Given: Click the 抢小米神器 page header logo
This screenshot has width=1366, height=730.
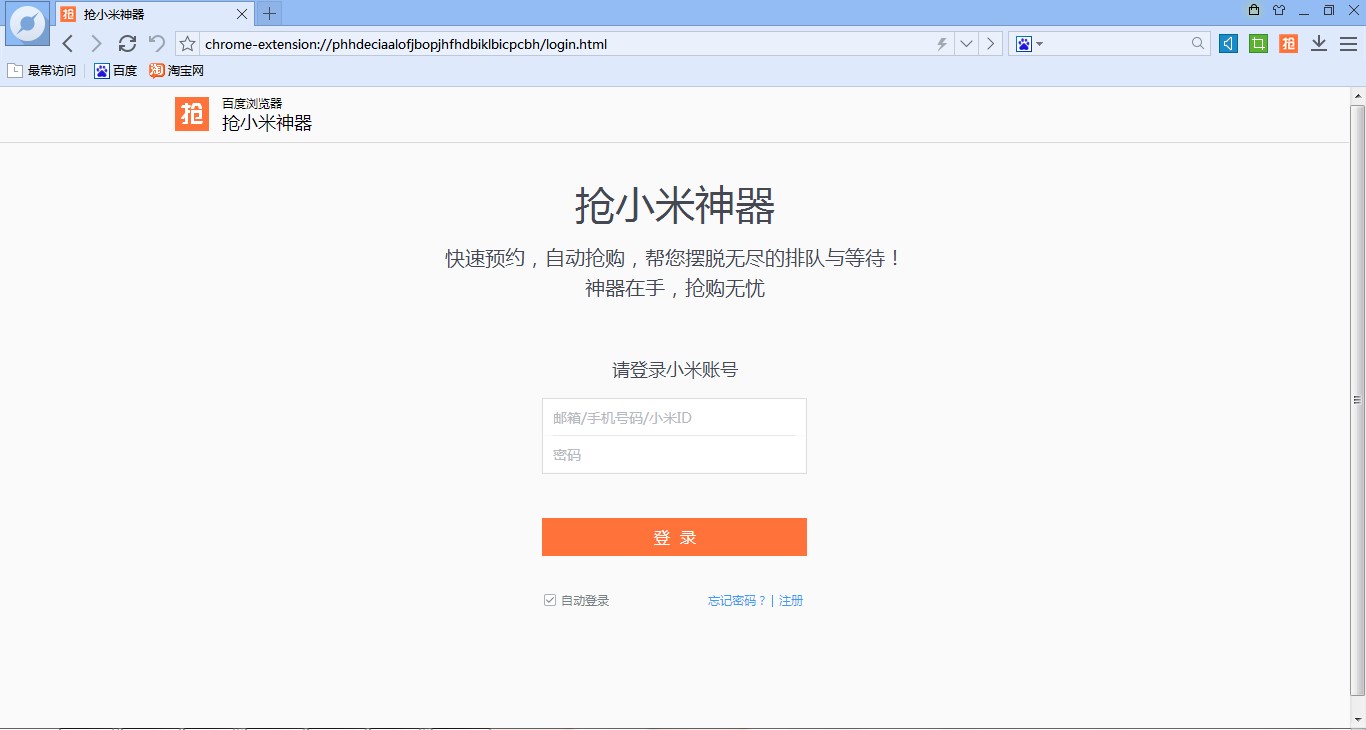Looking at the screenshot, I should click(192, 114).
